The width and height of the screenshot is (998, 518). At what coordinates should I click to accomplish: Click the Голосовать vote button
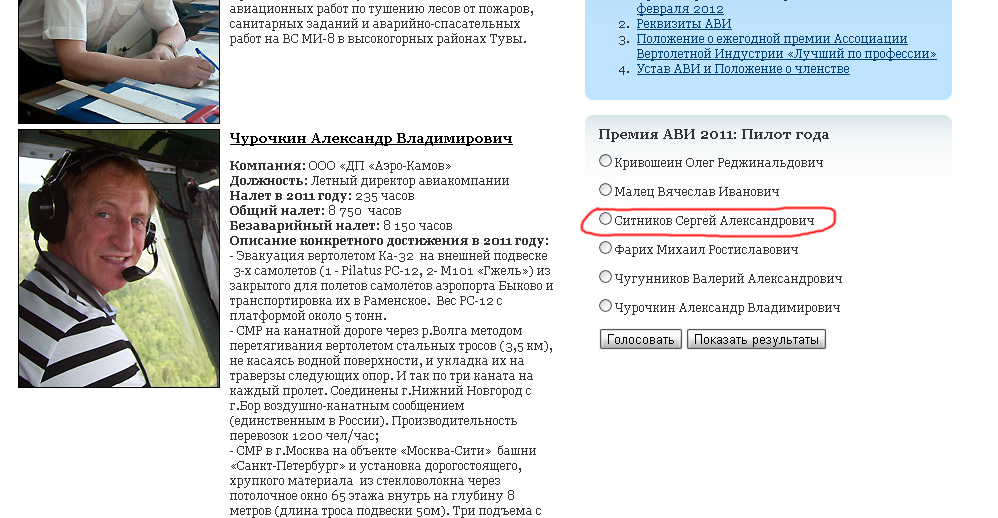(x=640, y=339)
